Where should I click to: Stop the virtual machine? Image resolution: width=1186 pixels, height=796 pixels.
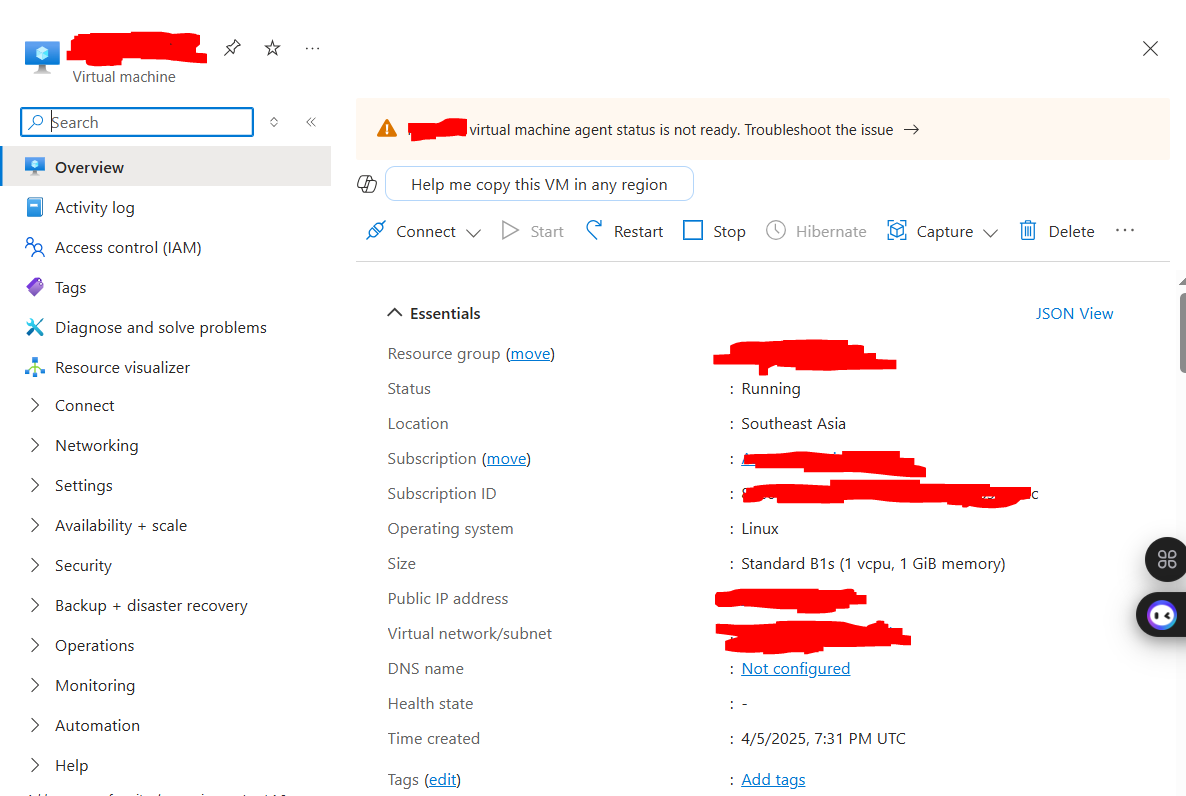click(714, 231)
